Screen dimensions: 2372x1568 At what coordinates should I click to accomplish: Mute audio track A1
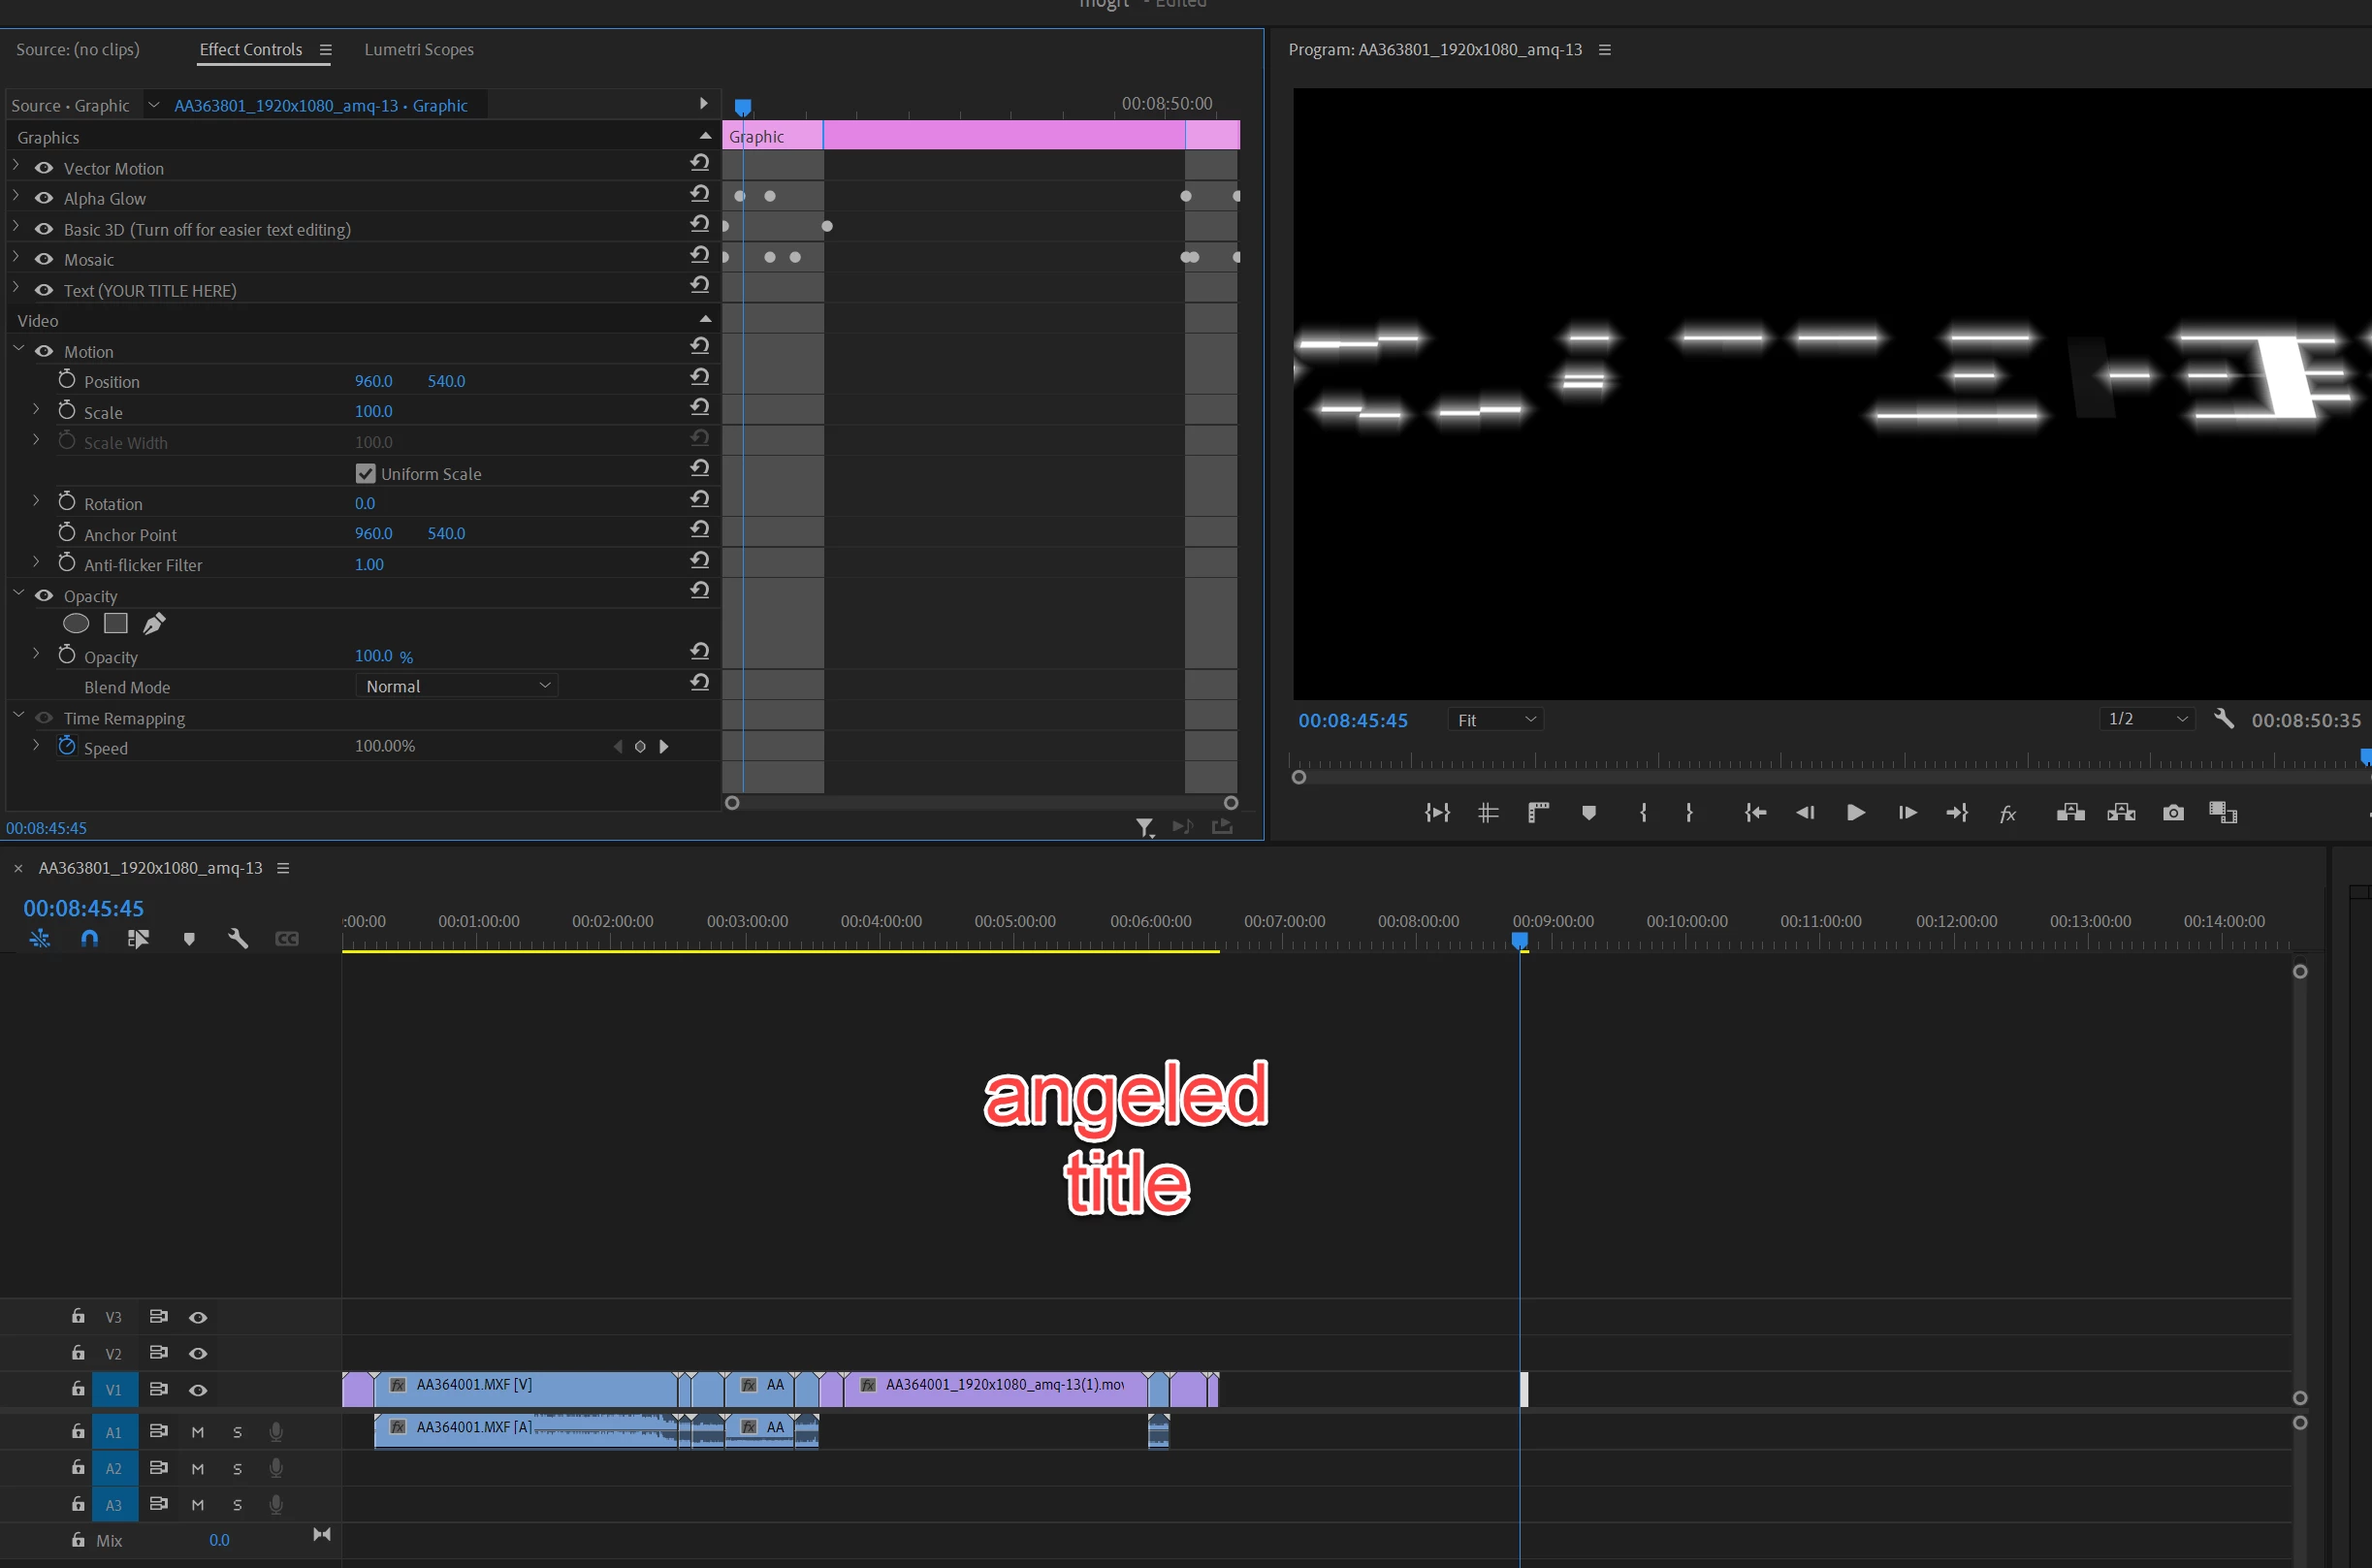click(198, 1432)
